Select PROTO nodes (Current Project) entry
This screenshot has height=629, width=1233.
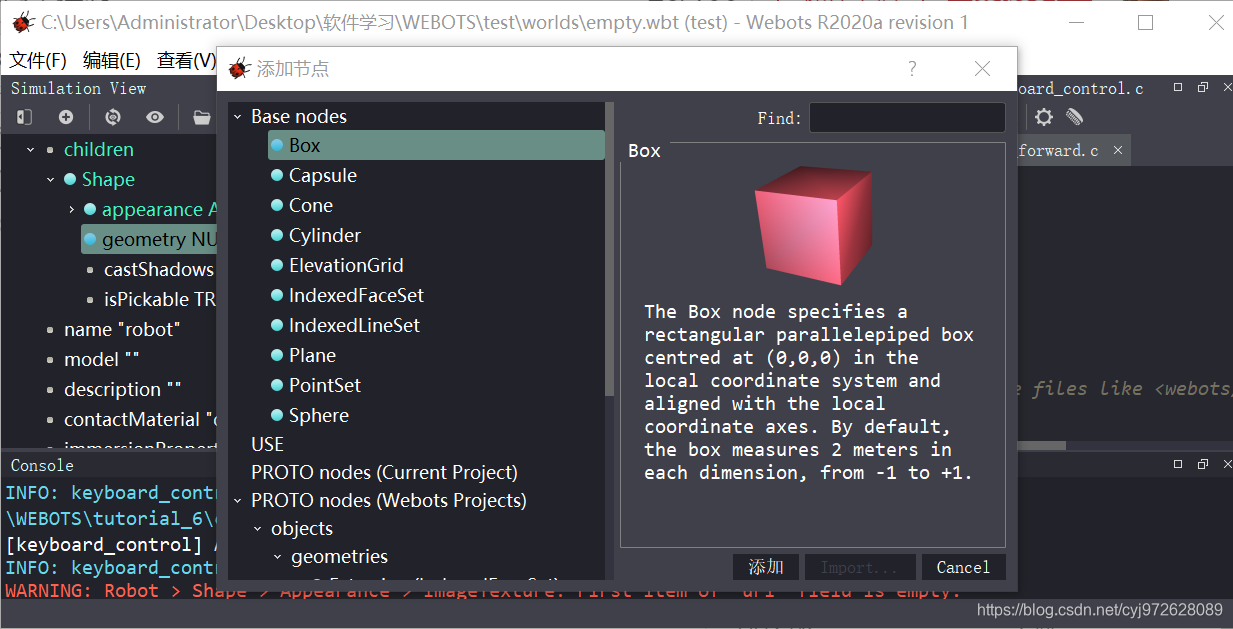coord(384,472)
